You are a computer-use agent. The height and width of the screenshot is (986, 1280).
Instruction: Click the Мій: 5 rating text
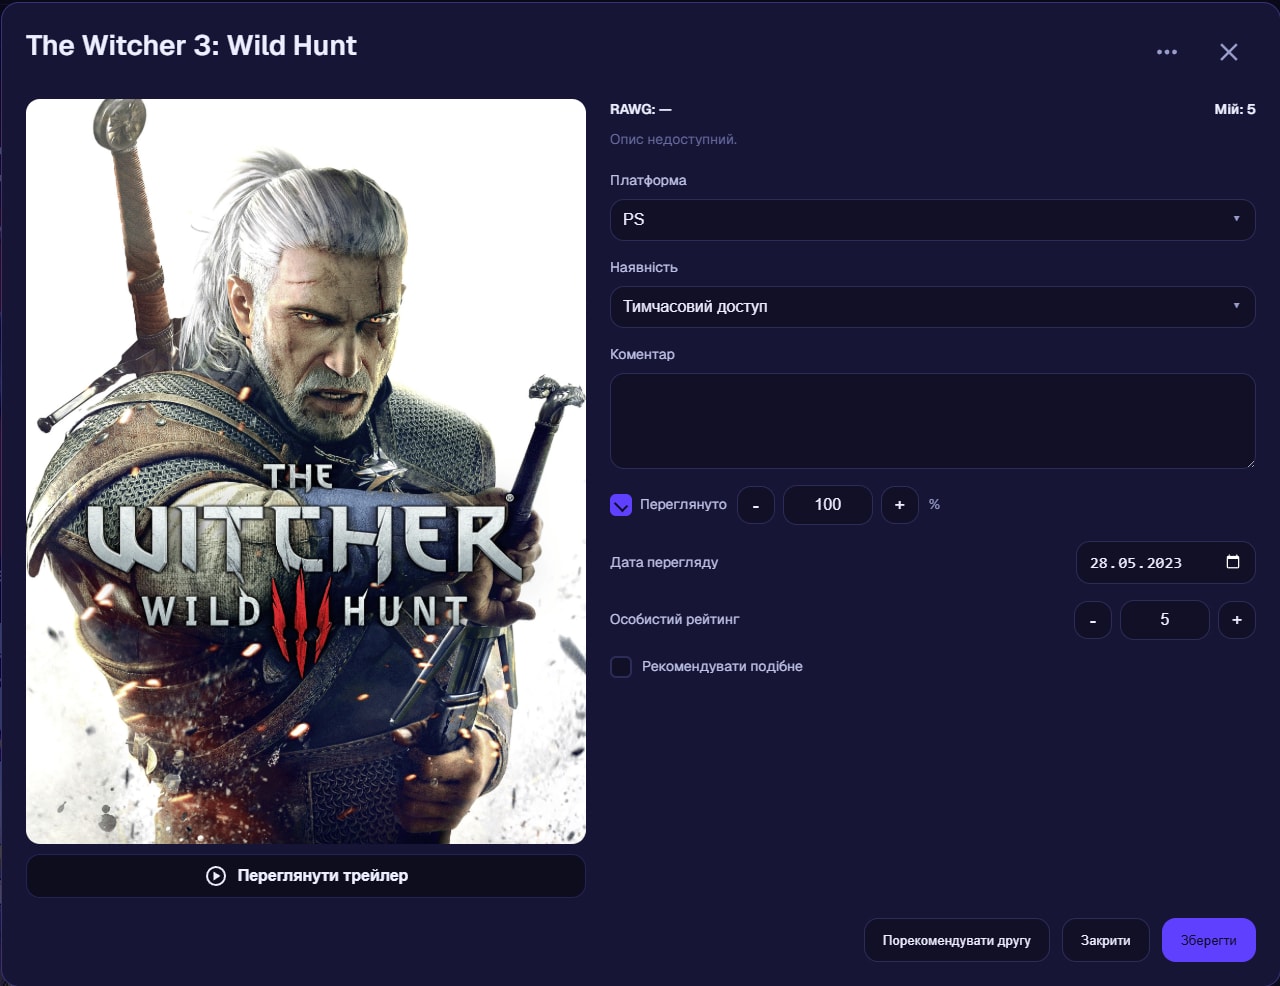point(1235,109)
